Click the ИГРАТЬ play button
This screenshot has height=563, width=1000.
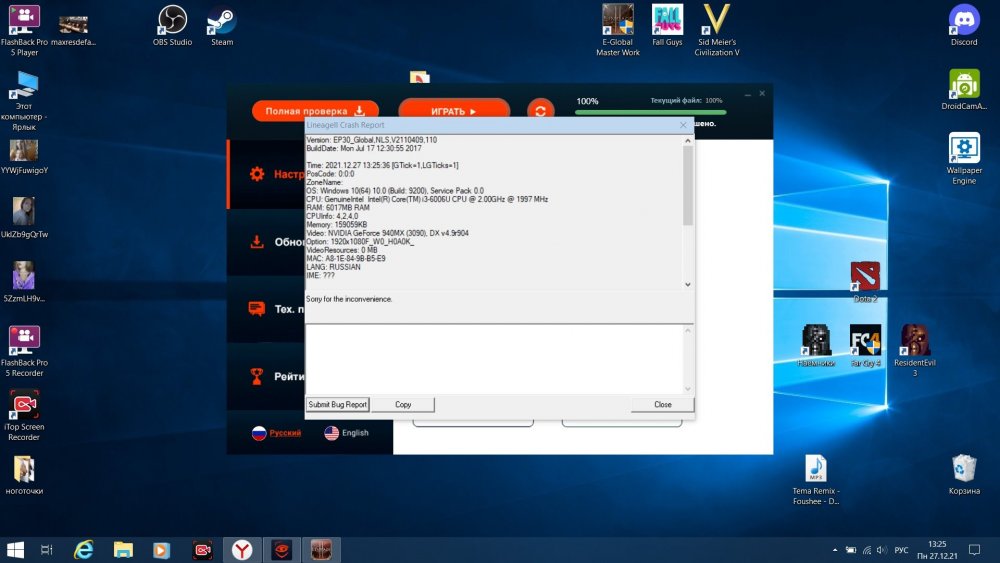453,111
